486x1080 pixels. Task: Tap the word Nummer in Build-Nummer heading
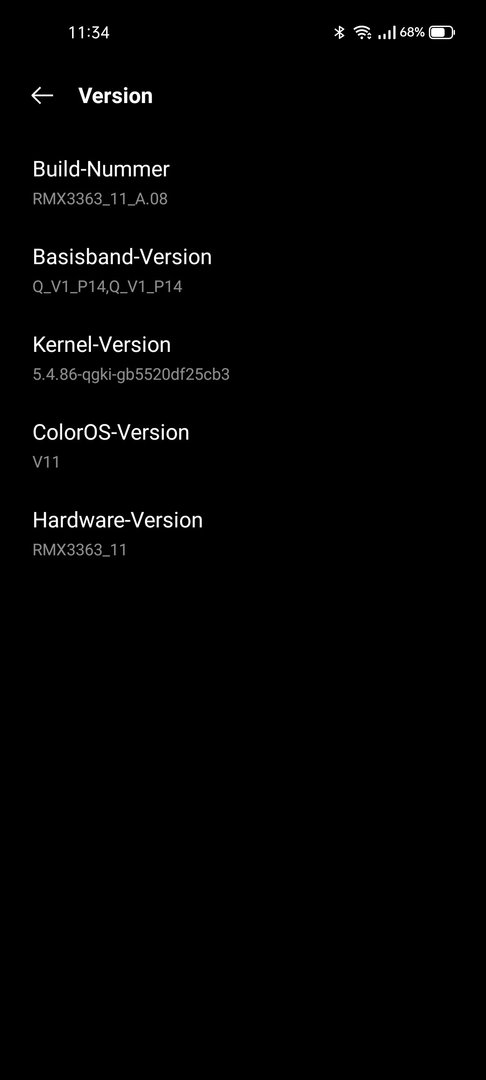point(130,169)
